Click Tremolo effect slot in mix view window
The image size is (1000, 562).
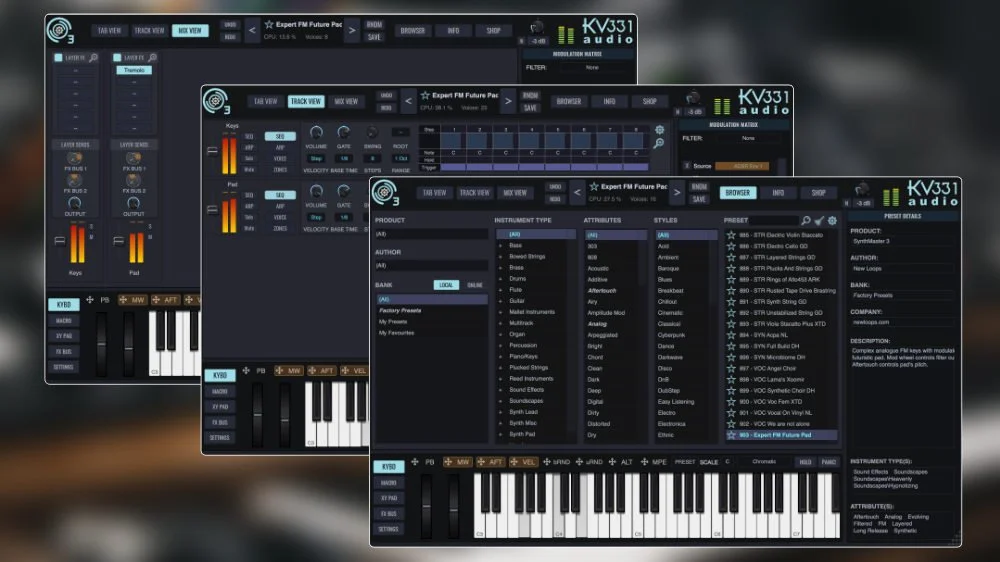click(x=134, y=70)
